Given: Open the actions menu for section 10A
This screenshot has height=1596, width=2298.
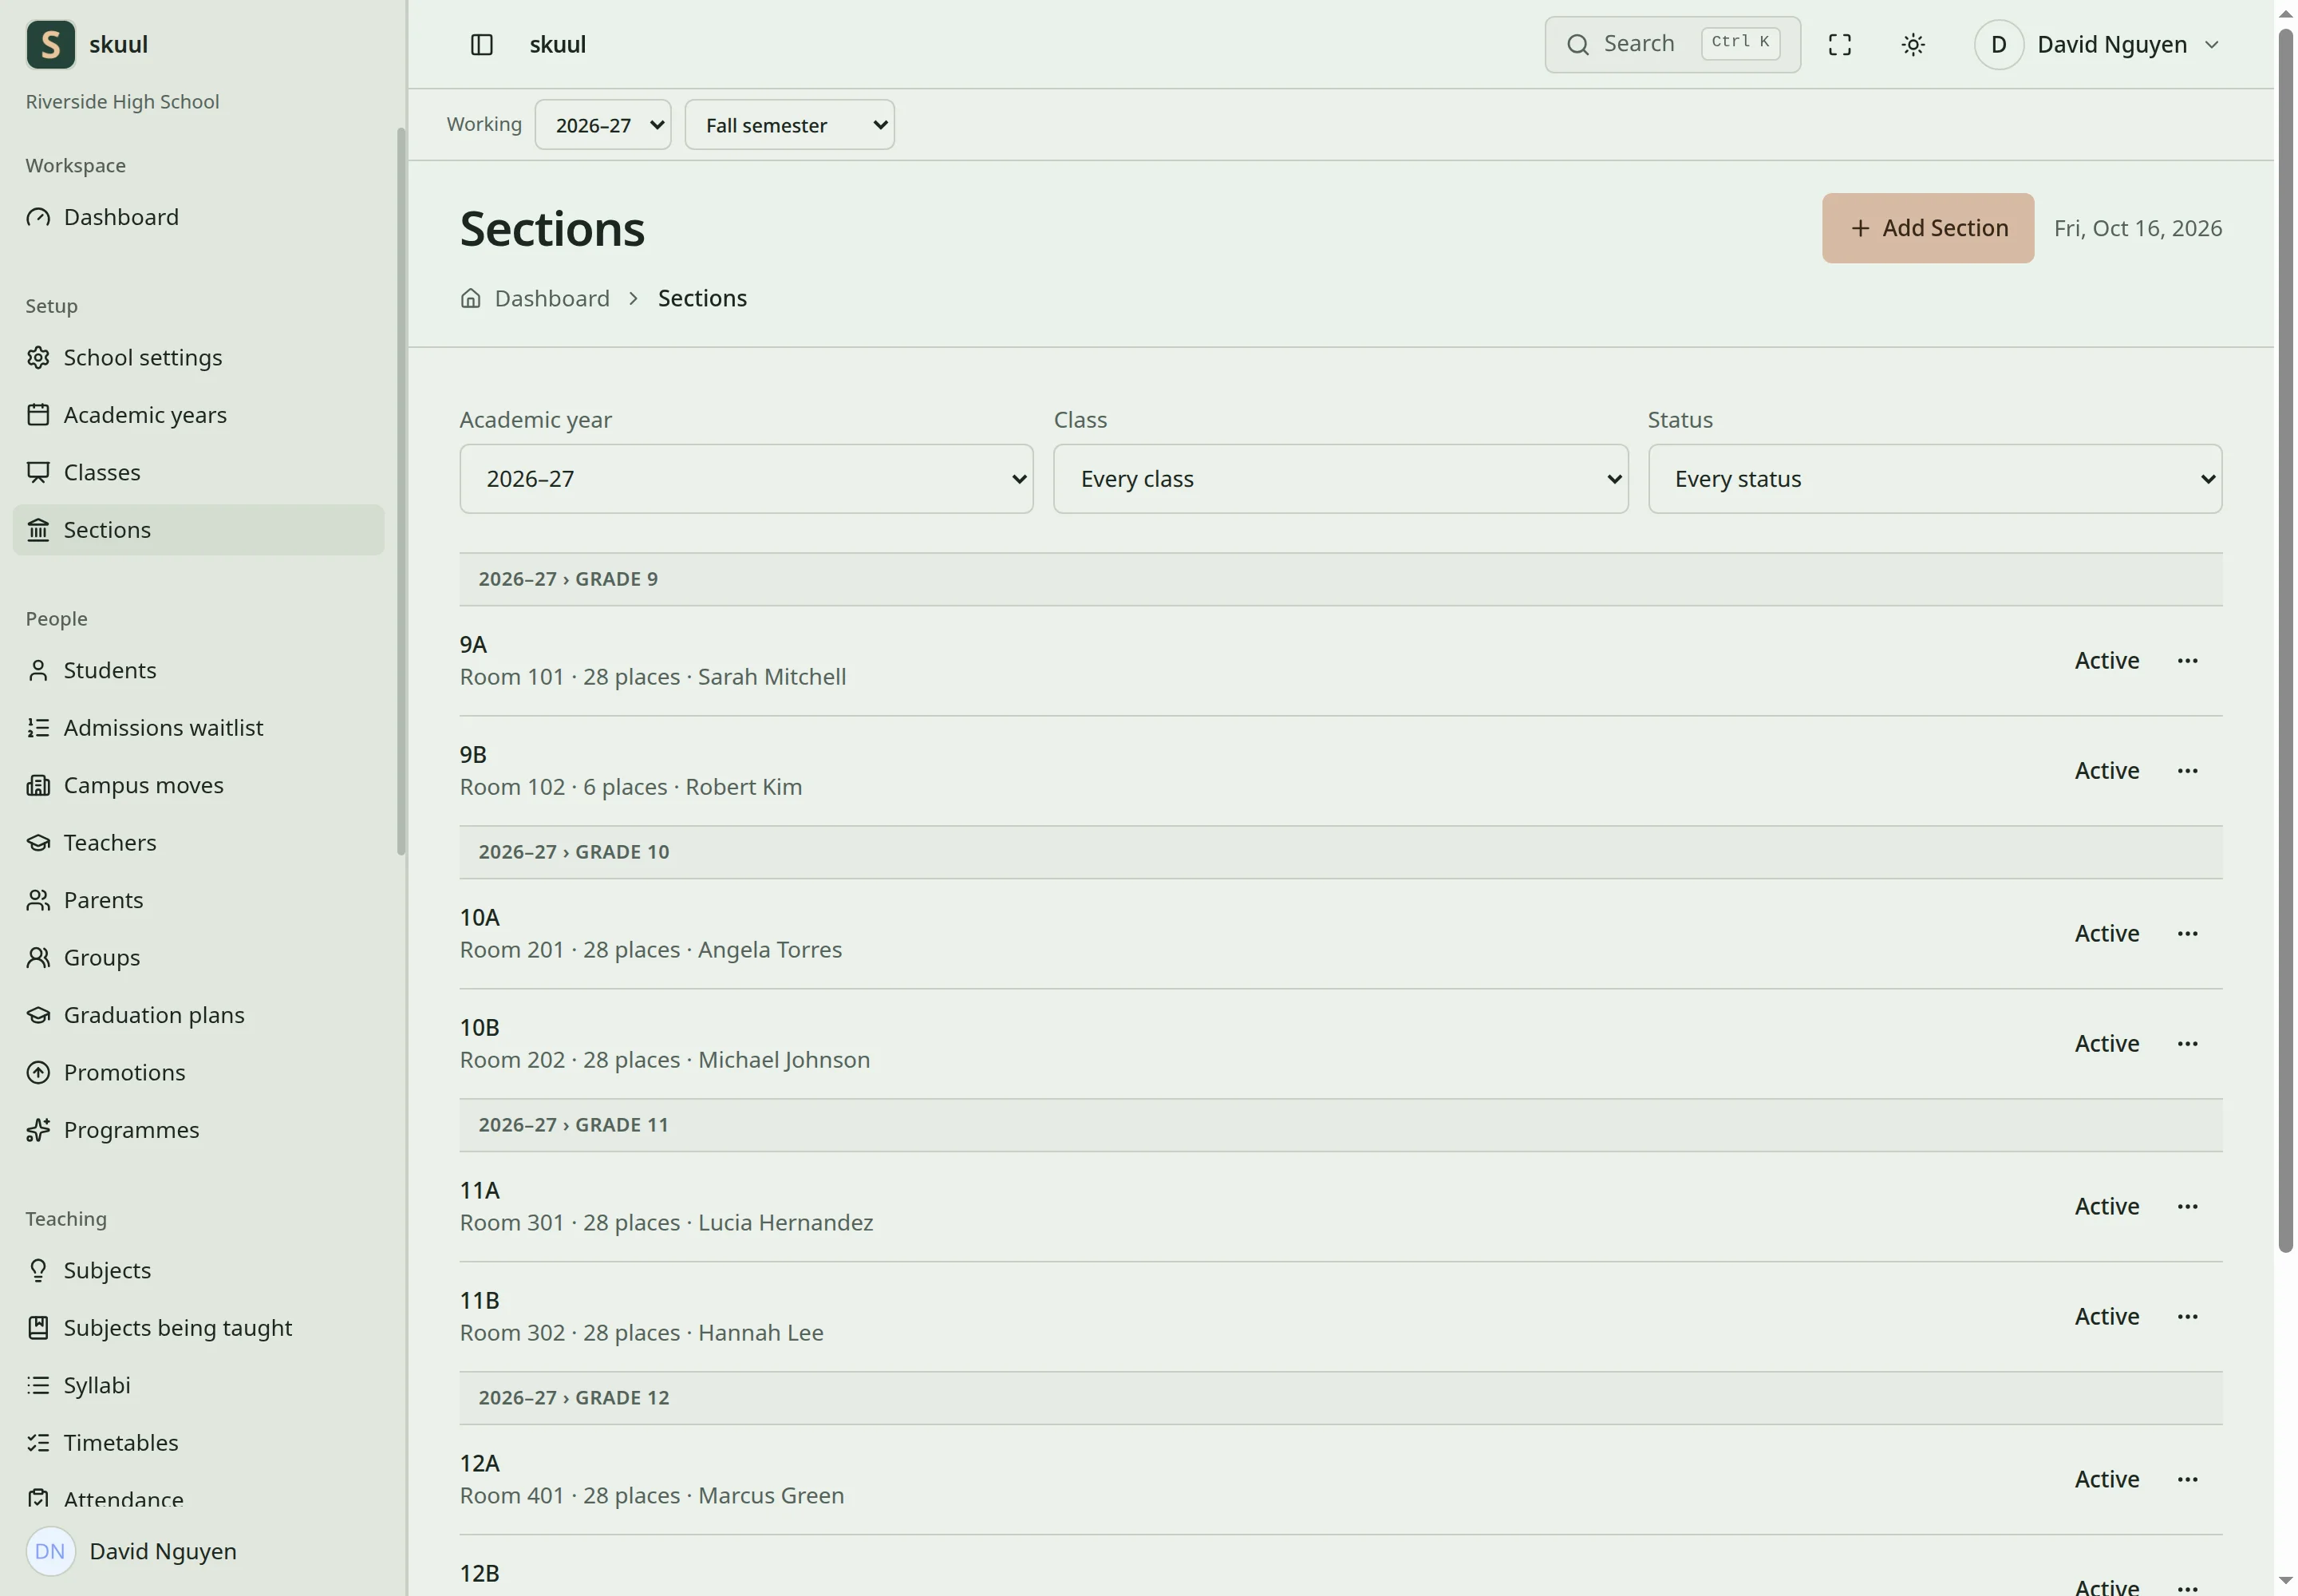Looking at the screenshot, I should tap(2187, 933).
